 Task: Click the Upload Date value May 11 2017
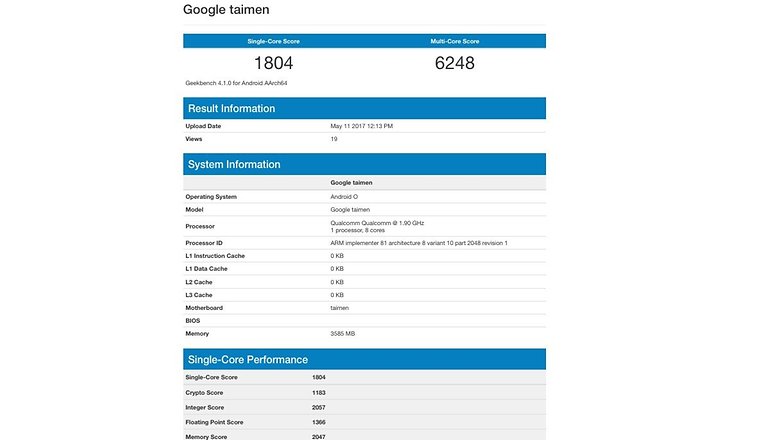pos(362,126)
